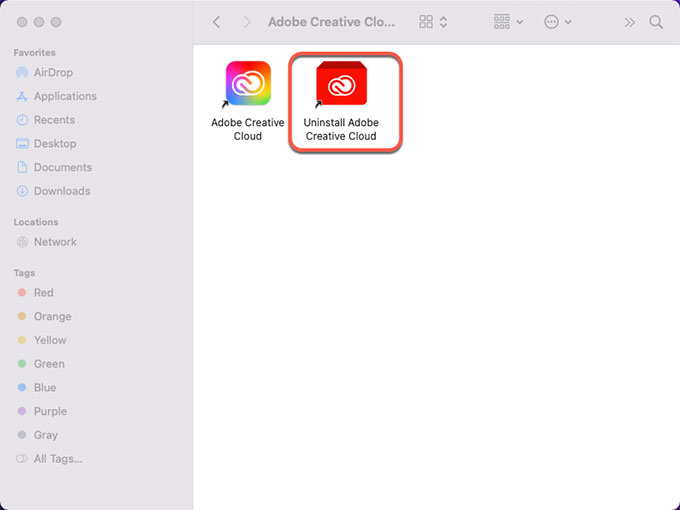Viewport: 680px width, 510px height.
Task: Open the group-by options dropdown
Action: 508,22
